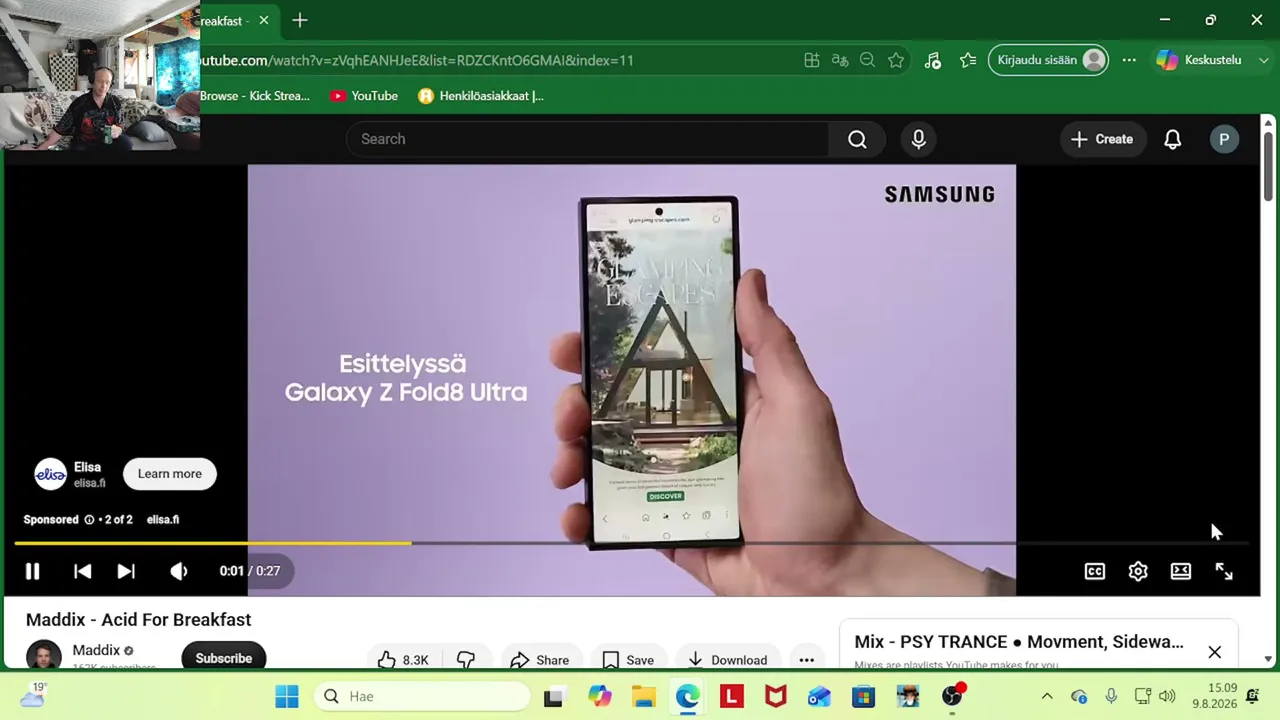Open the split screen icon in address bar

(812, 60)
